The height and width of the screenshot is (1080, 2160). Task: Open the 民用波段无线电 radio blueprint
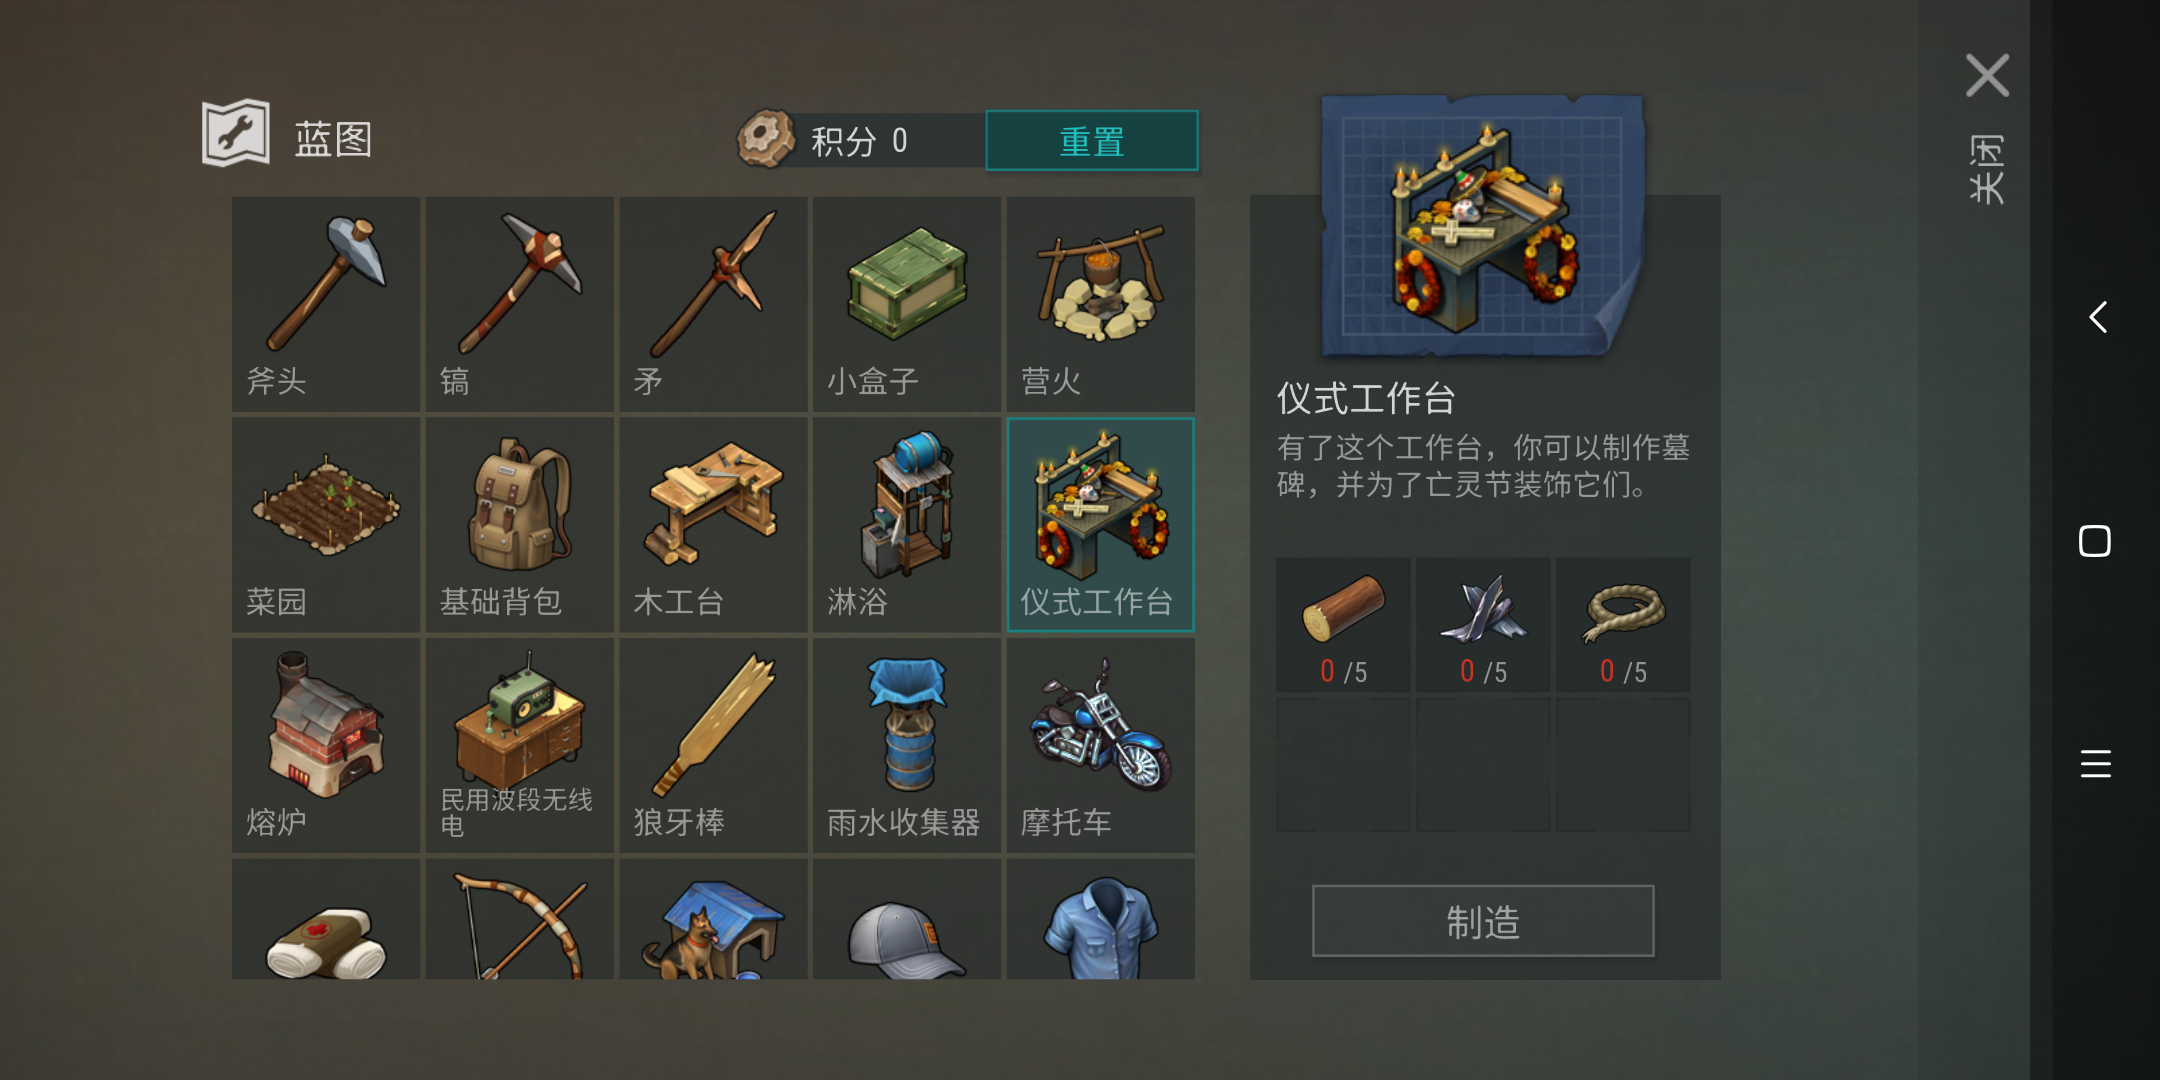520,746
